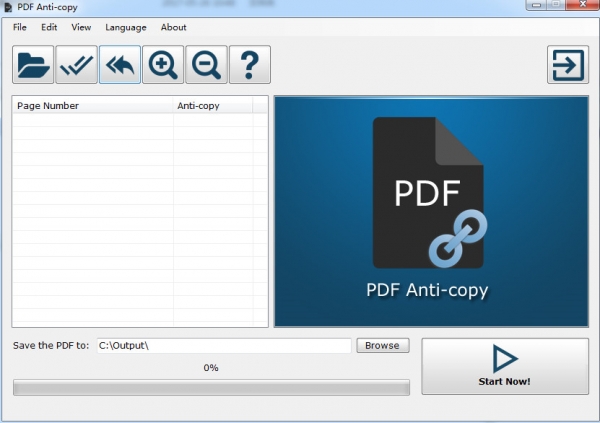Click the Save the PDF to path field
Screen dimensions: 600x423
pos(223,346)
